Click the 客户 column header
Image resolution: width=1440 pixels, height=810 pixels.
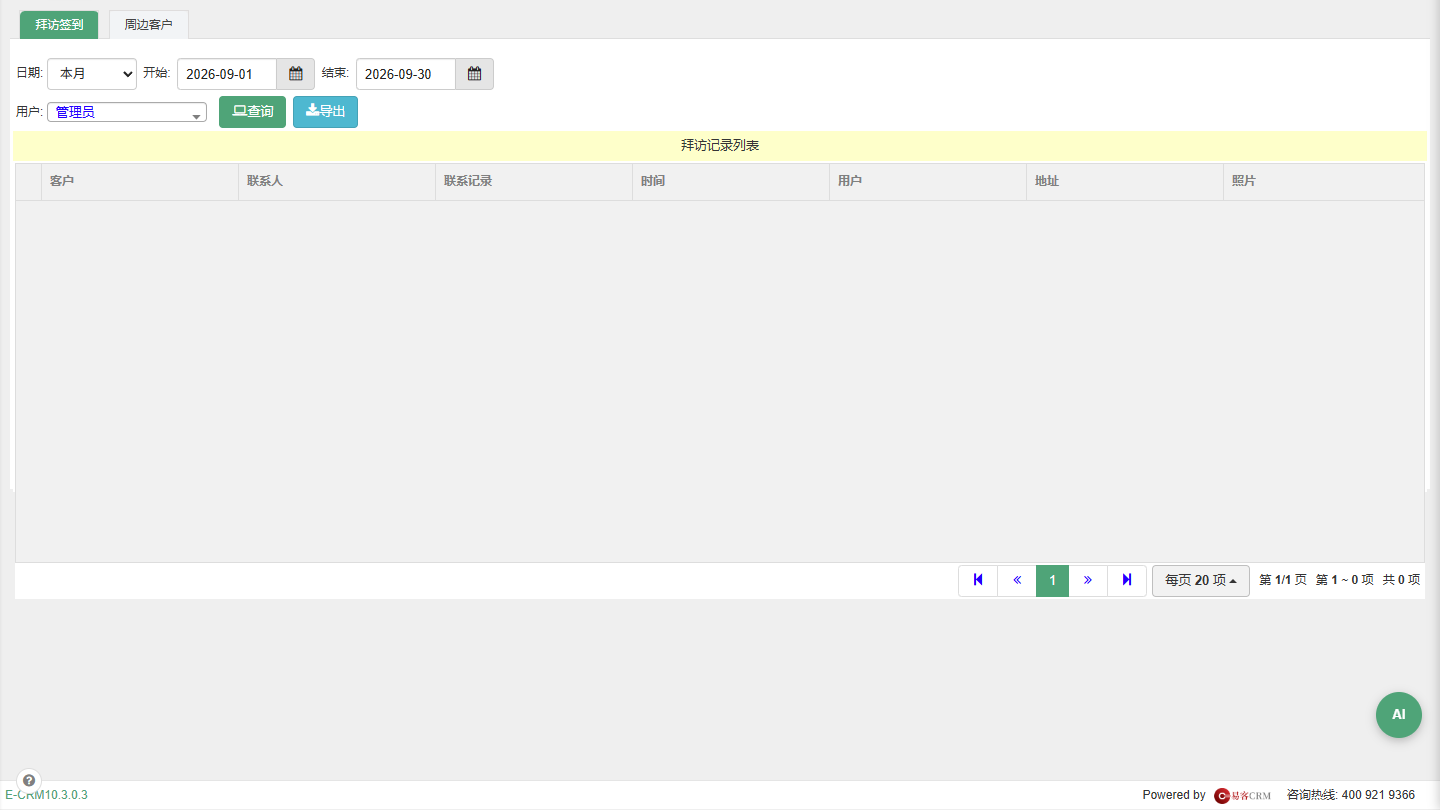(x=140, y=182)
